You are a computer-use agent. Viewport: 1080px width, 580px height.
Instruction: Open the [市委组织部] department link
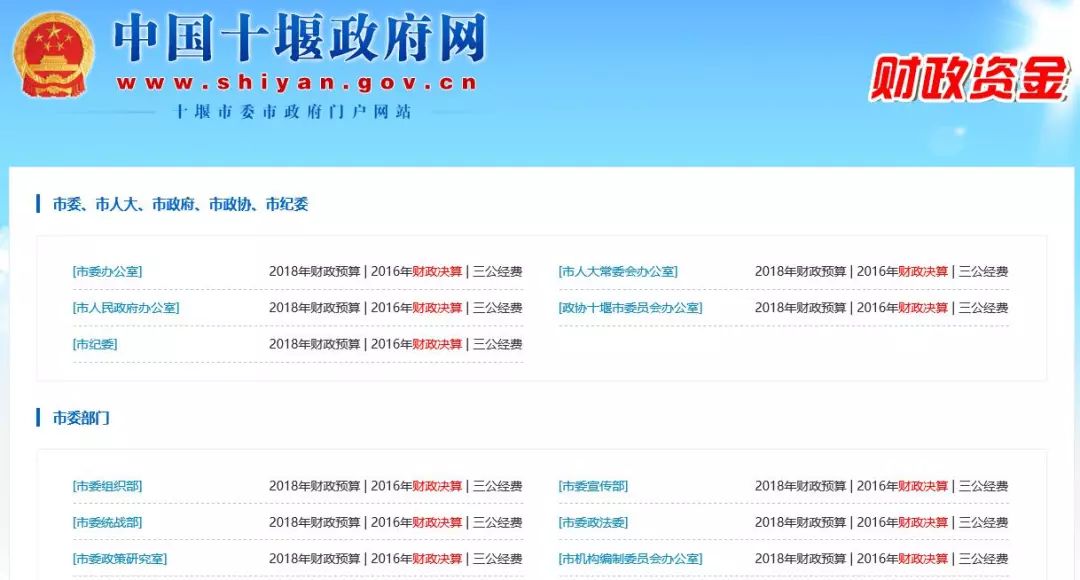[107, 486]
